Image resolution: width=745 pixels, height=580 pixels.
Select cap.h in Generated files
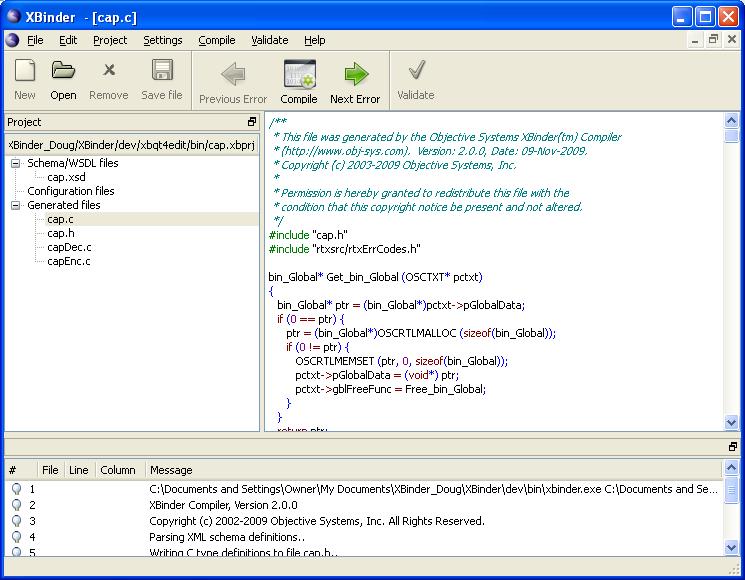coord(61,233)
